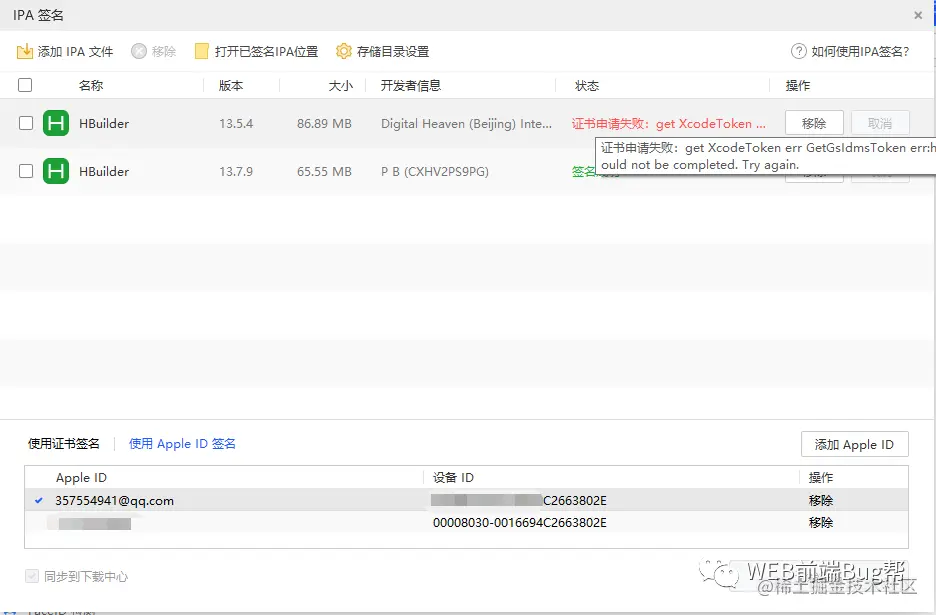Check the HBuilder 13.5.4 row checkbox
This screenshot has height=615, width=936.
point(26,123)
